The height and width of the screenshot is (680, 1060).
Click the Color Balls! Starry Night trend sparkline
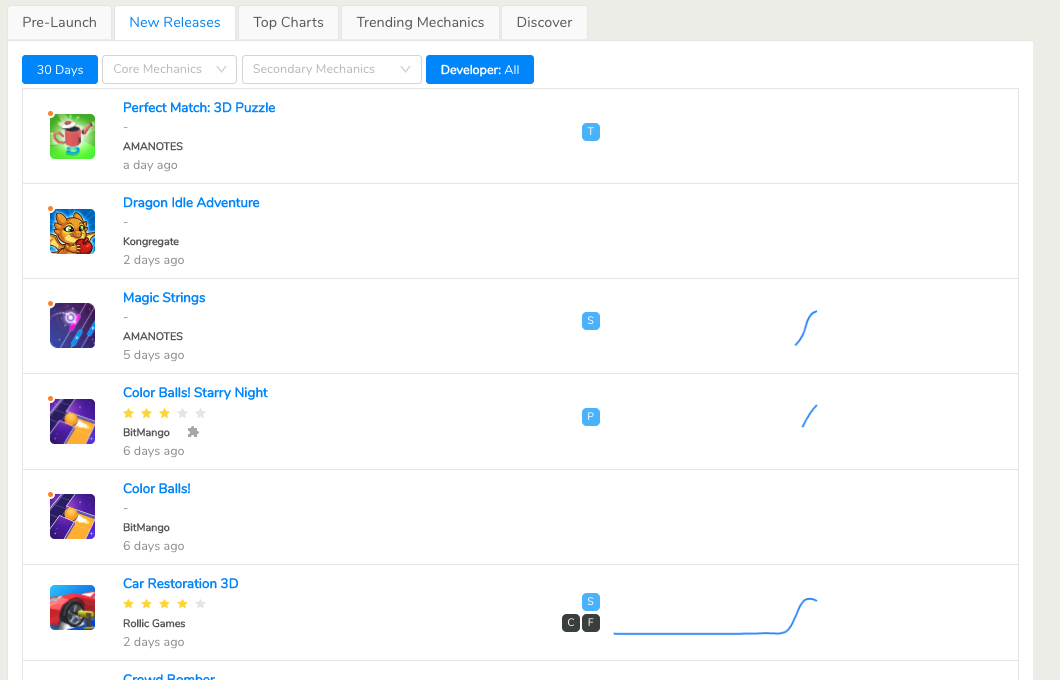809,416
